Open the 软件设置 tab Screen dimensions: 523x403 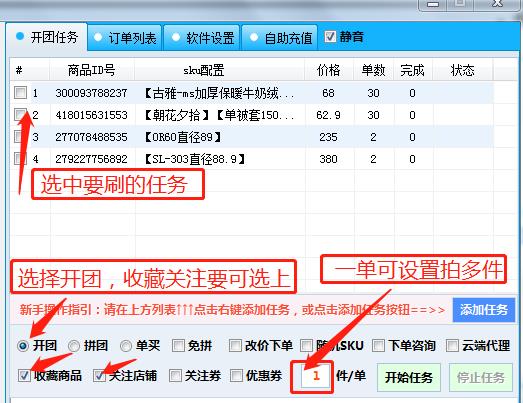(x=202, y=38)
